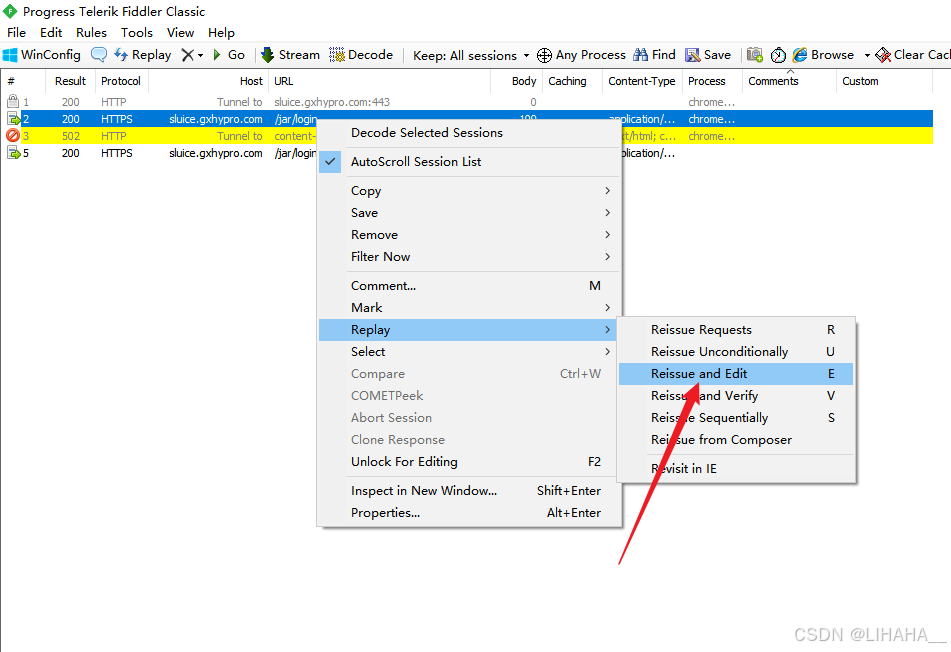Image resolution: width=951 pixels, height=652 pixels.
Task: Choose Reissue and Verify
Action: pyautogui.click(x=736, y=395)
